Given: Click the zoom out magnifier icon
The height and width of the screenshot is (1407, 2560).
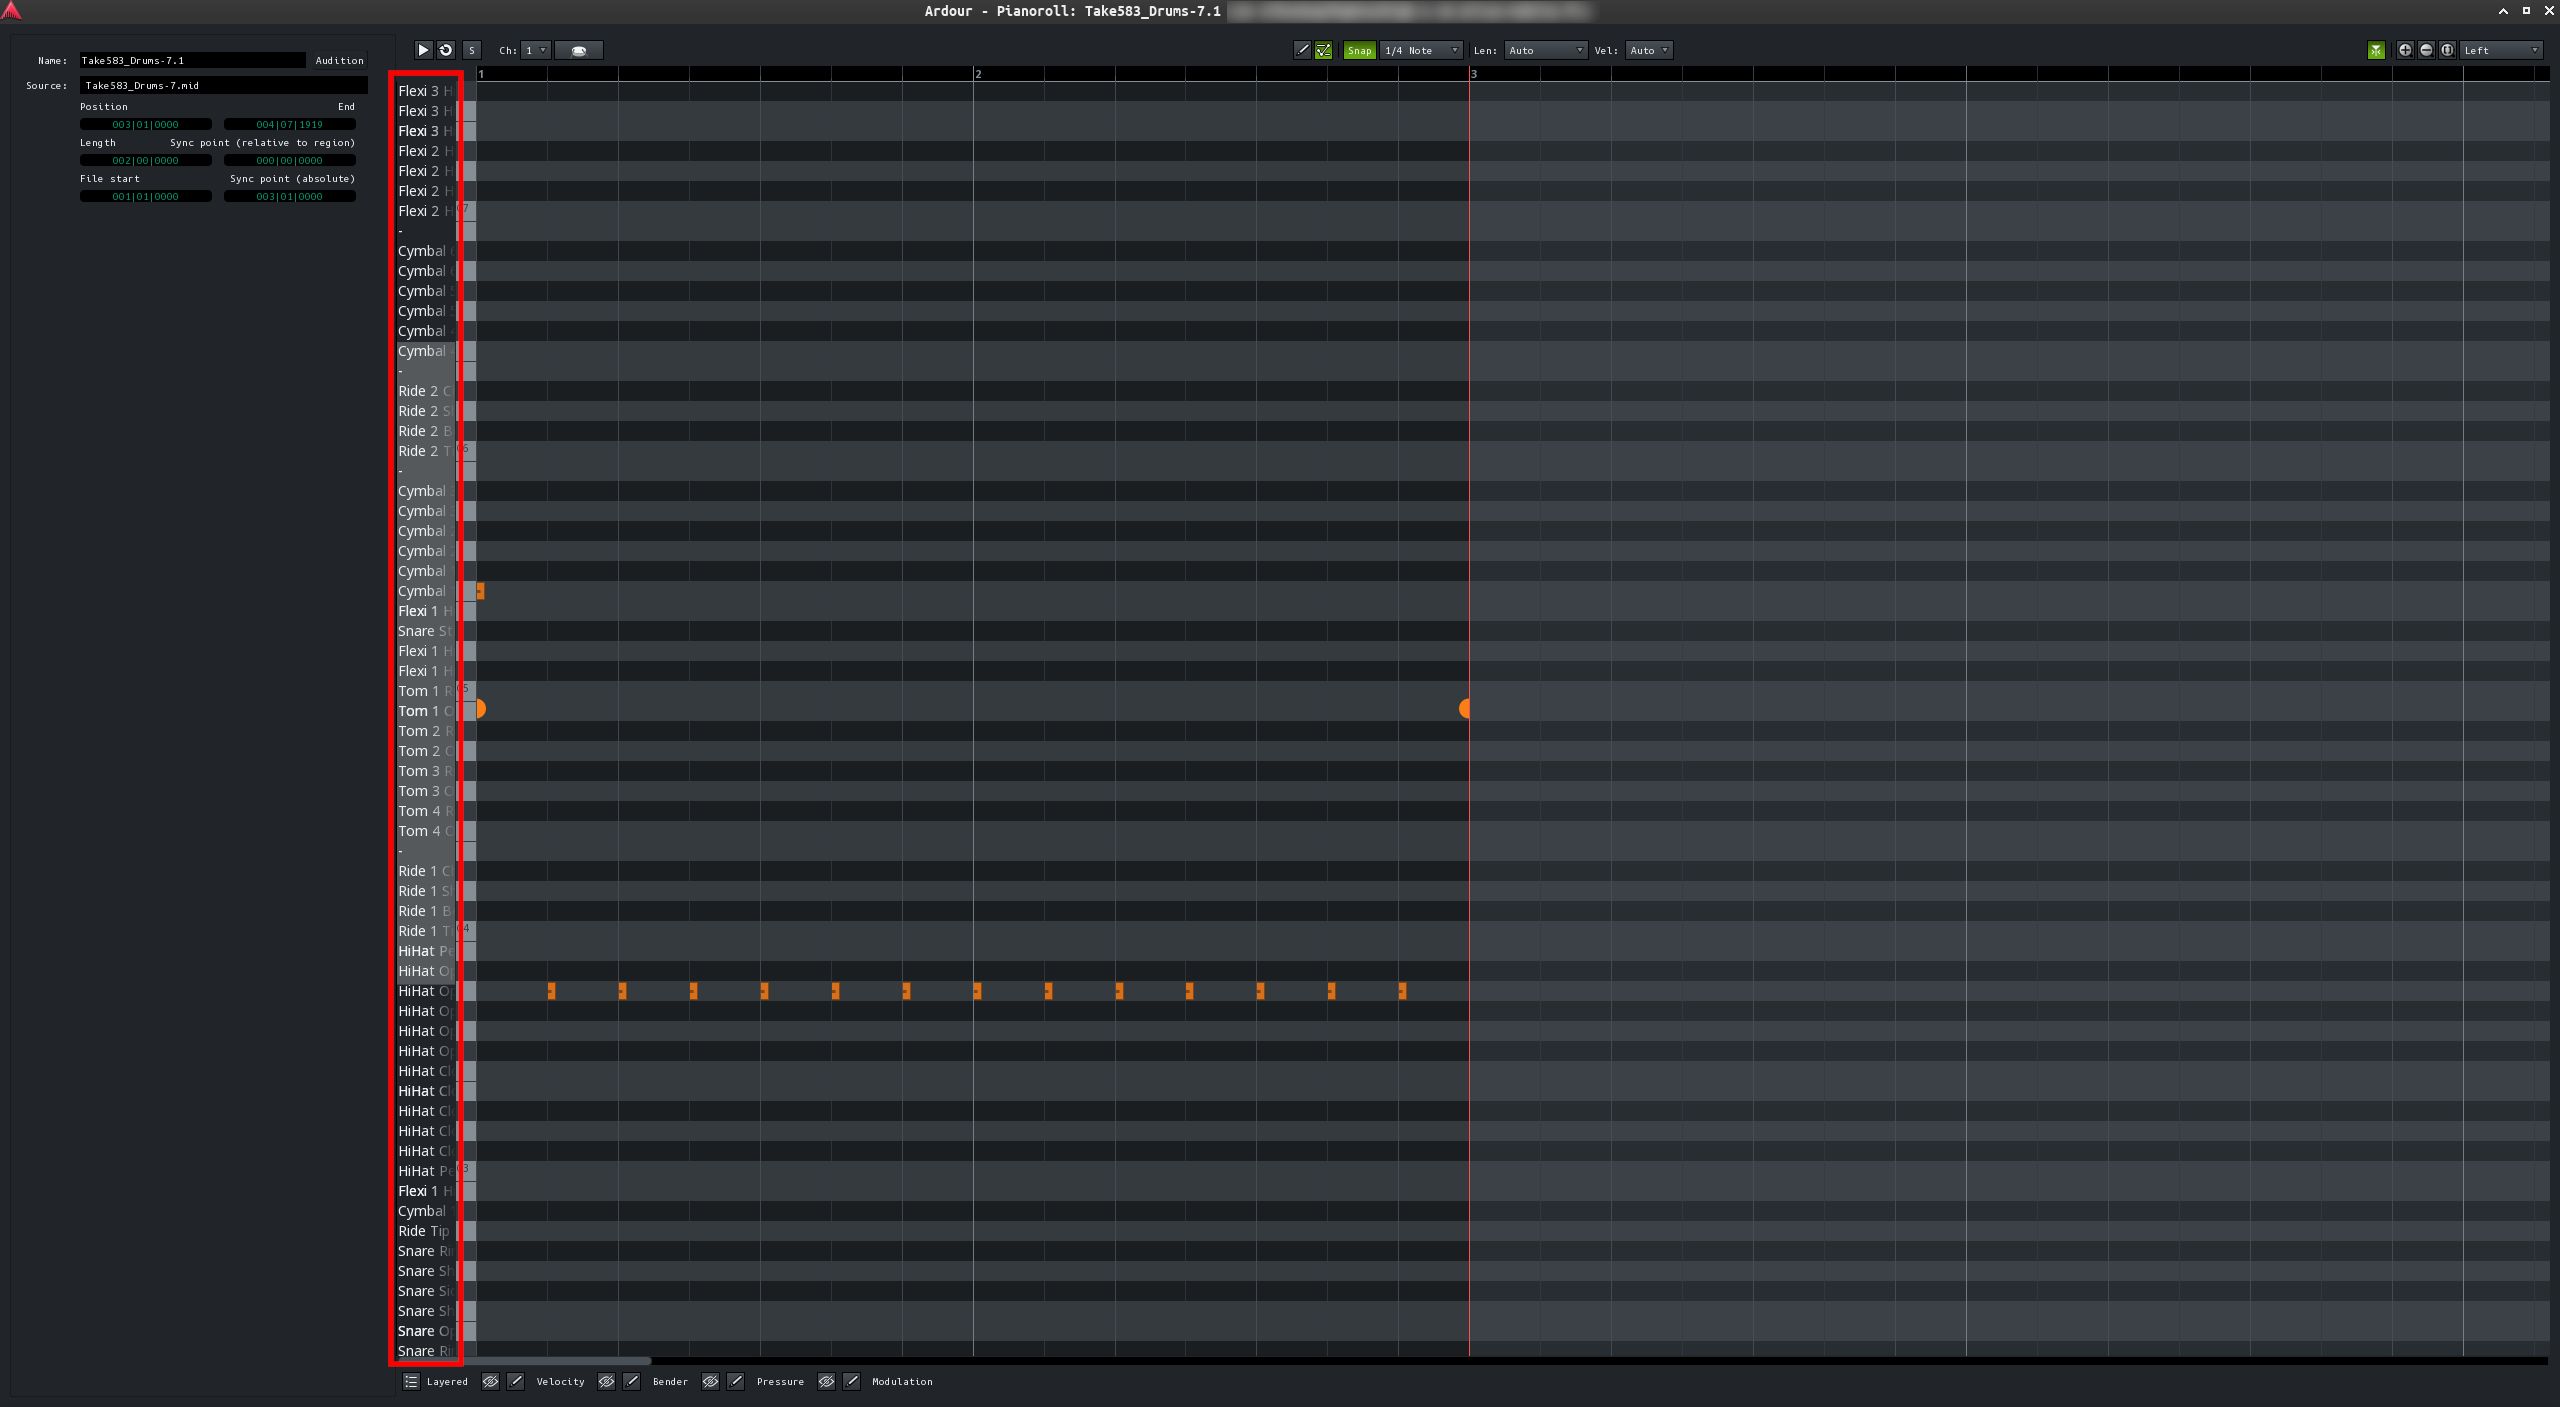Looking at the screenshot, I should click(2426, 50).
